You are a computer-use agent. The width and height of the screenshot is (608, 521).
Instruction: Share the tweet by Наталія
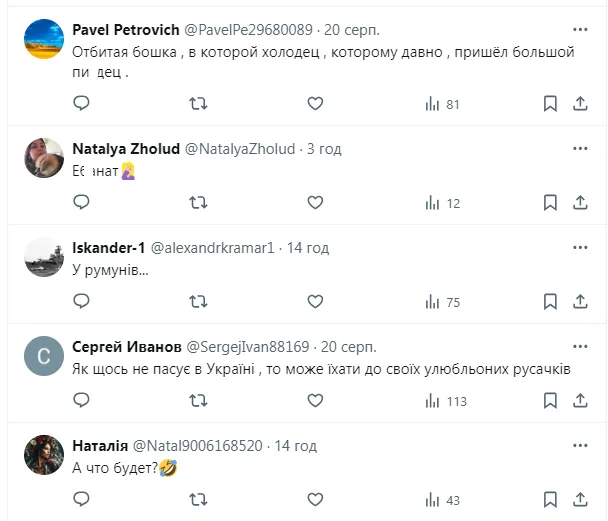[x=580, y=498]
